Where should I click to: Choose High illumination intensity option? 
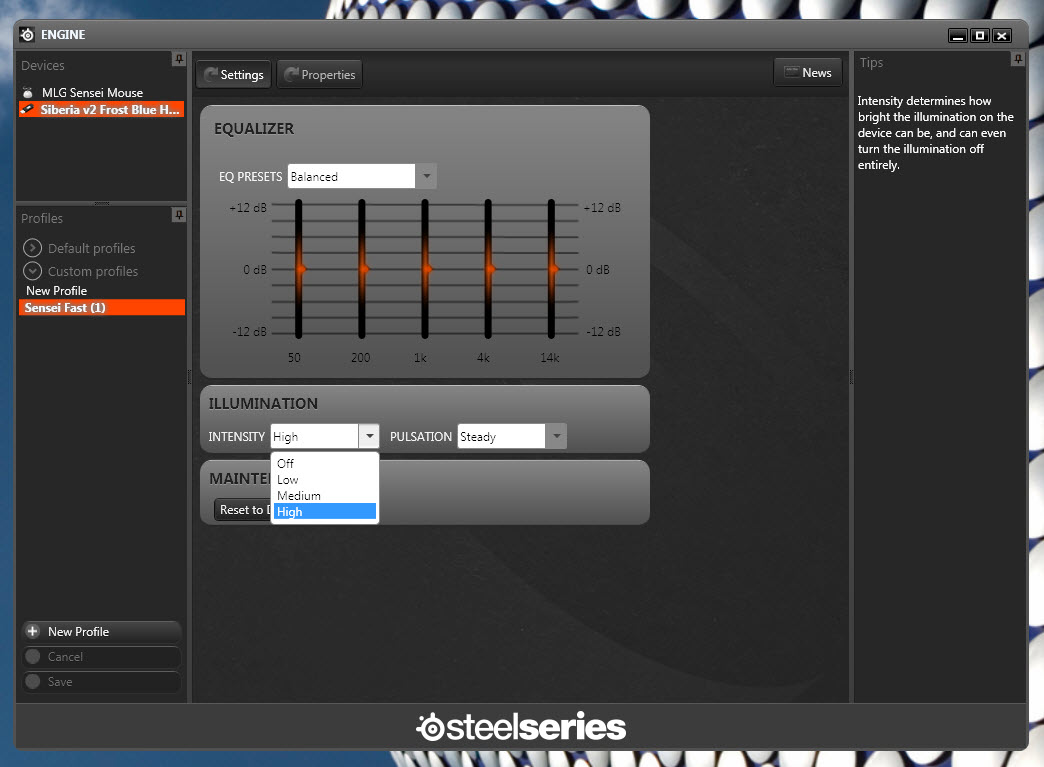pyautogui.click(x=325, y=511)
